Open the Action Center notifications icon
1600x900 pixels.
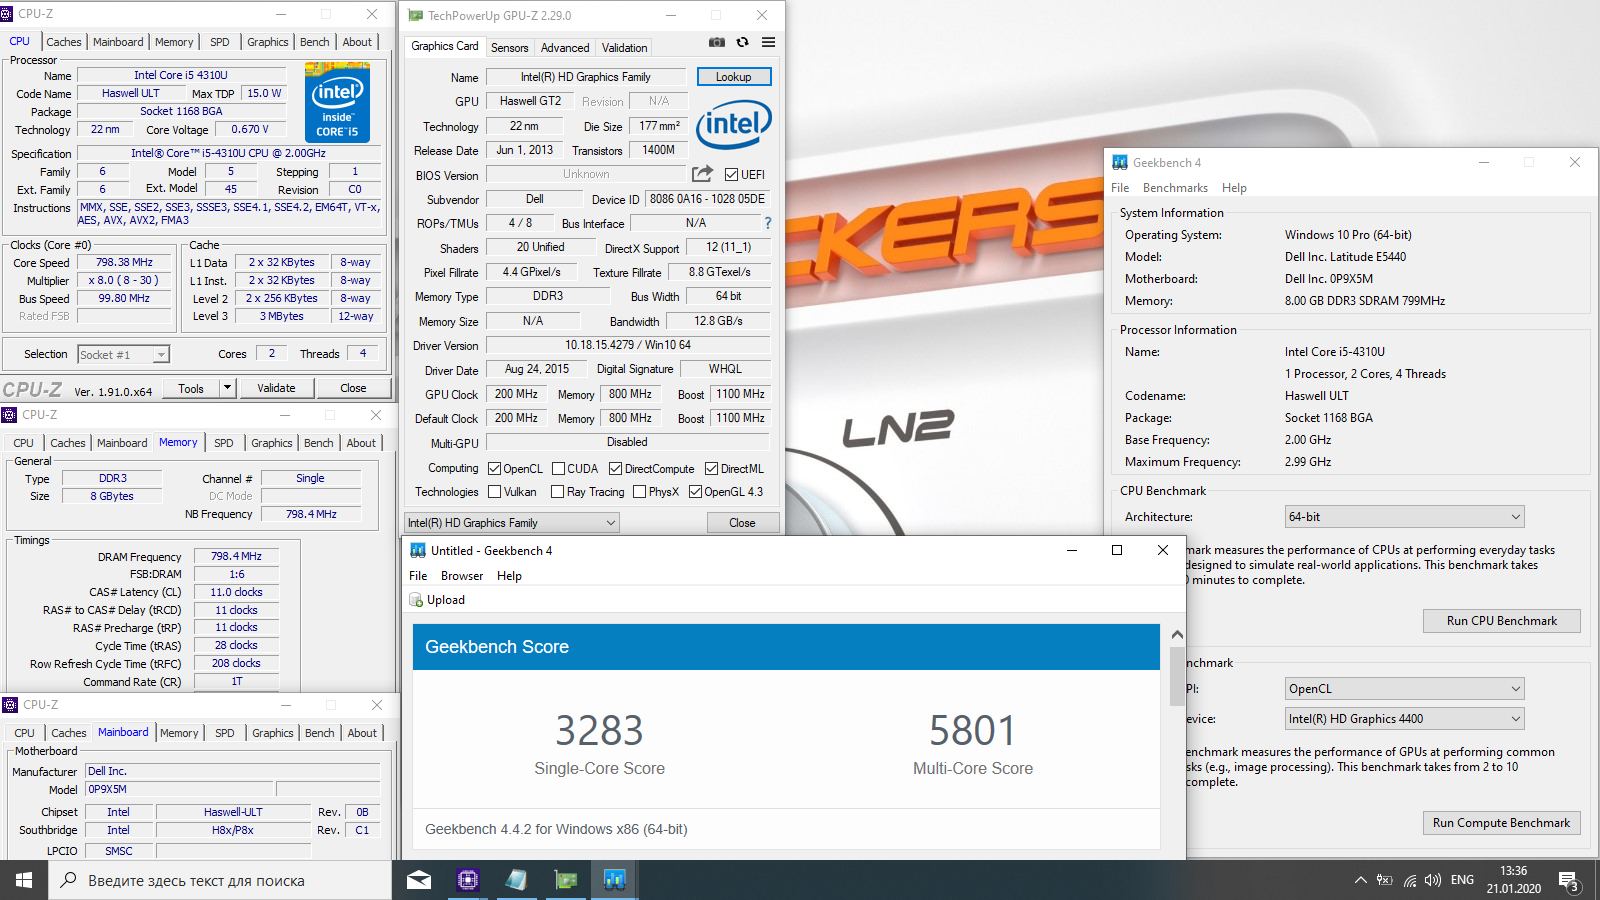[1568, 880]
